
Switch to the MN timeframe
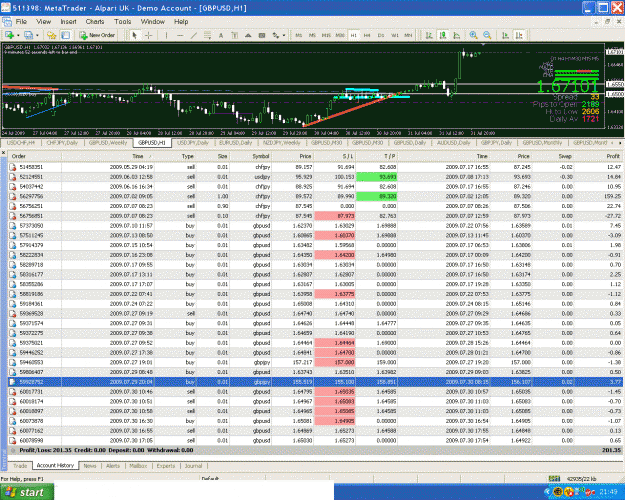pos(408,35)
